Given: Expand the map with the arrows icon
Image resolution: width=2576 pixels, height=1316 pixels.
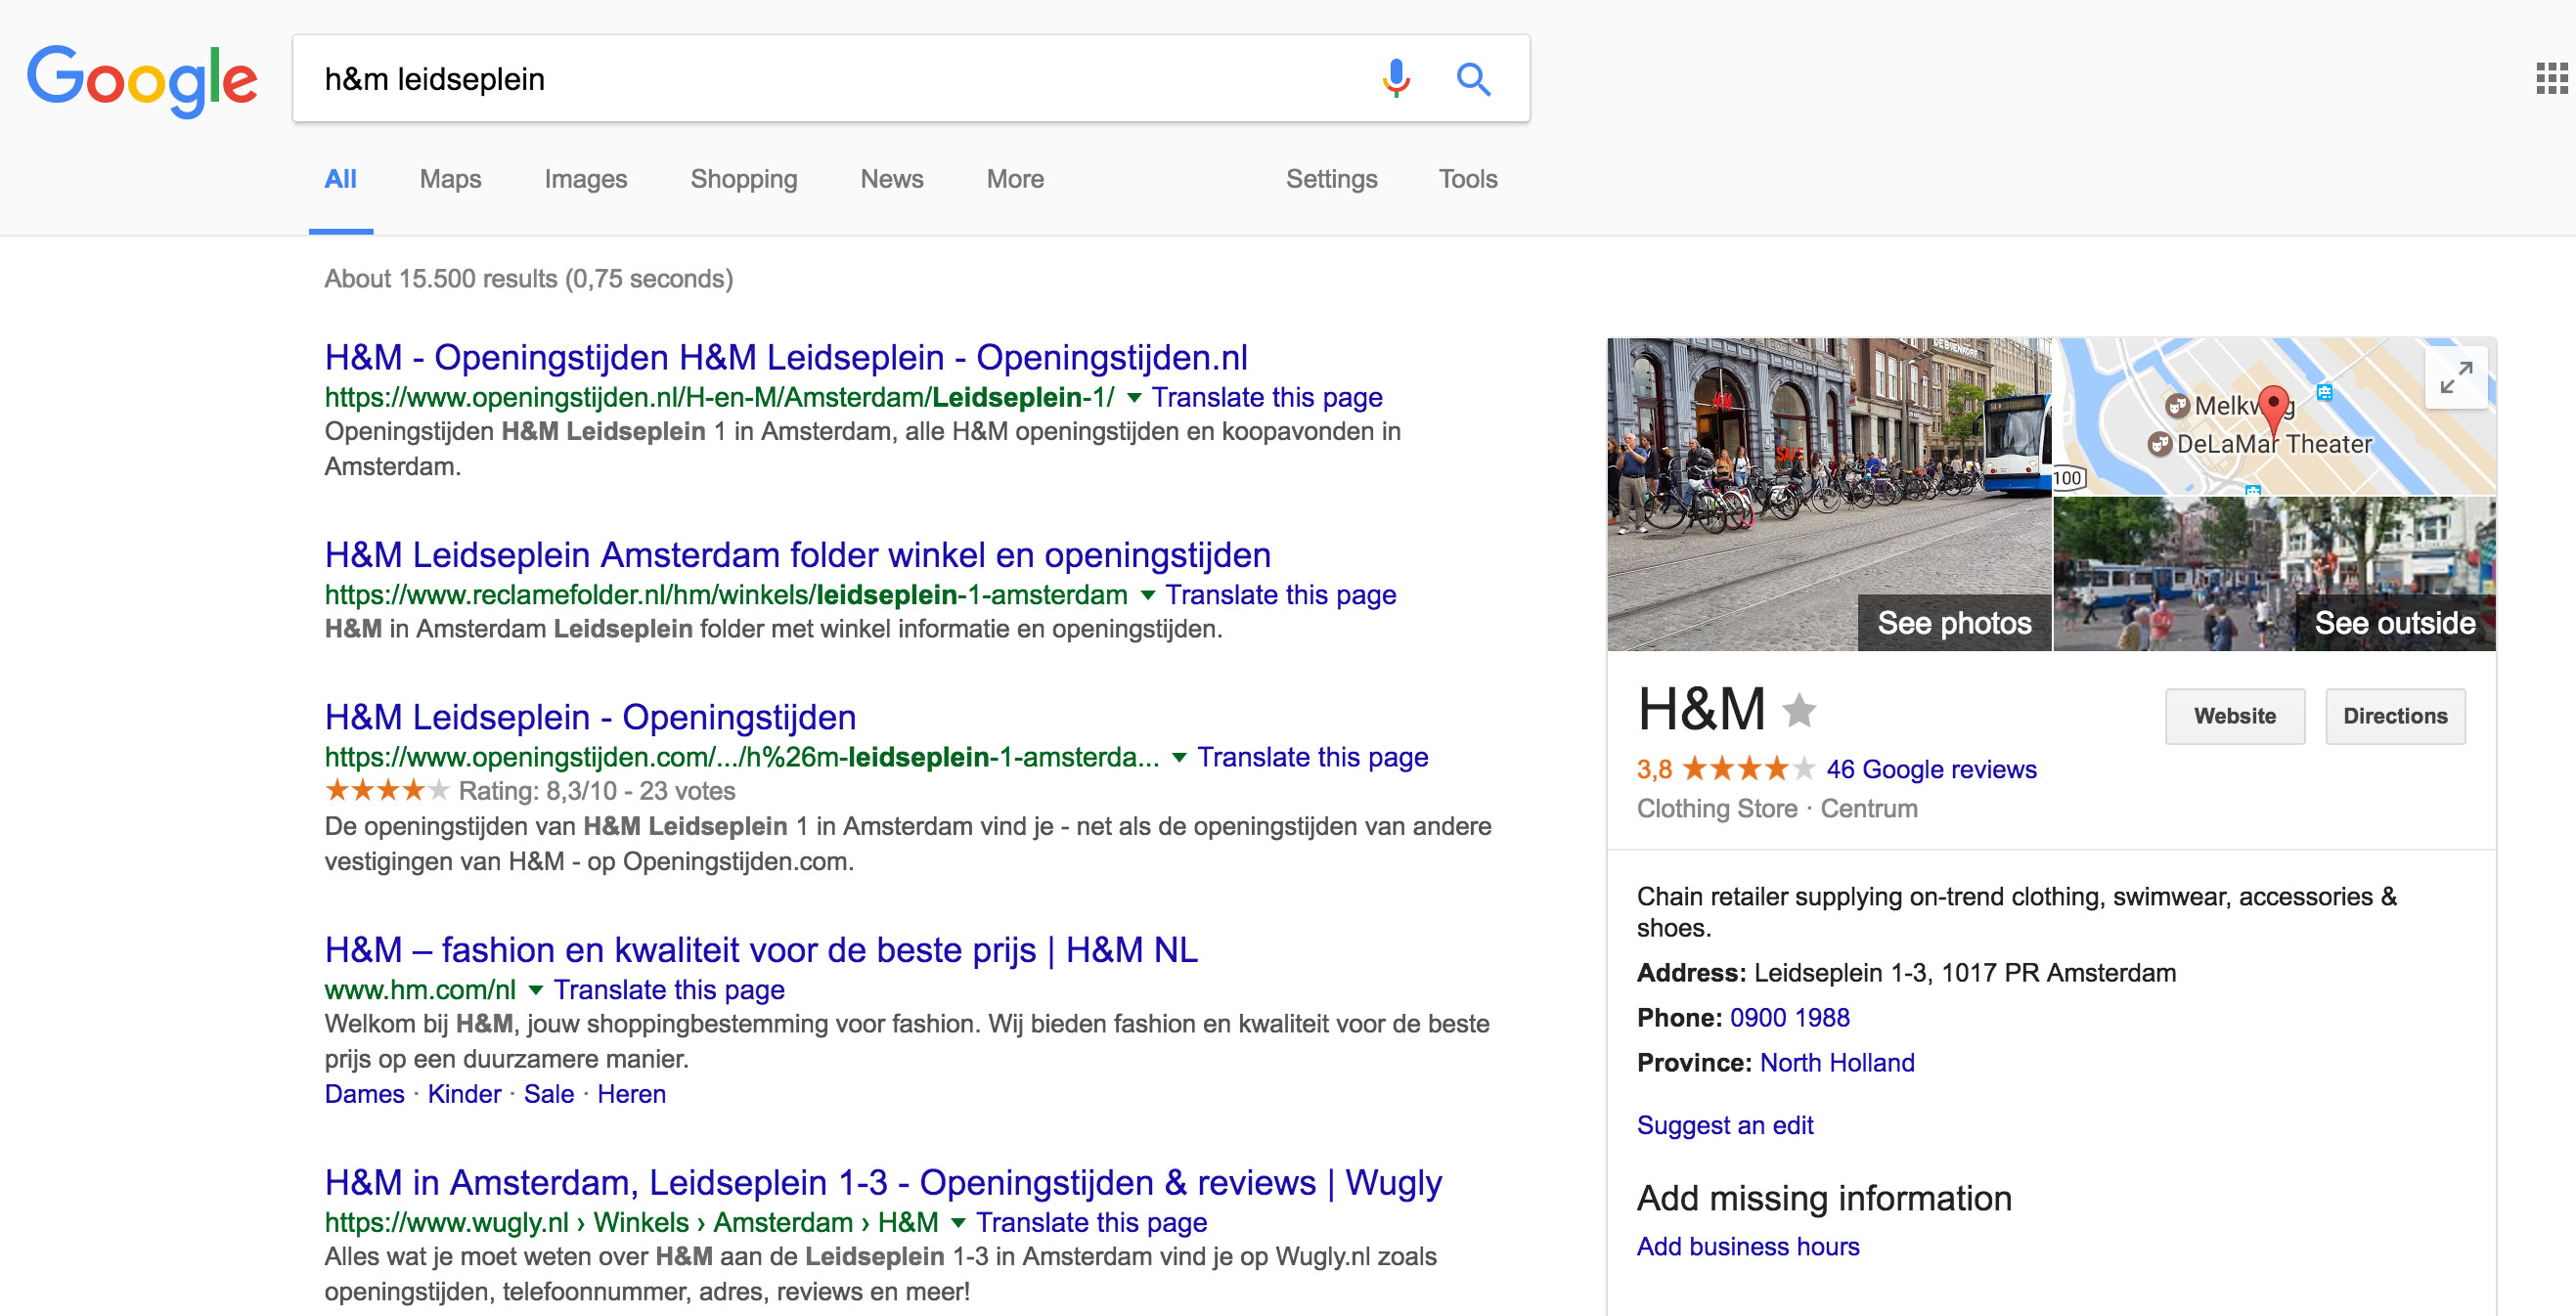Looking at the screenshot, I should click(2456, 377).
